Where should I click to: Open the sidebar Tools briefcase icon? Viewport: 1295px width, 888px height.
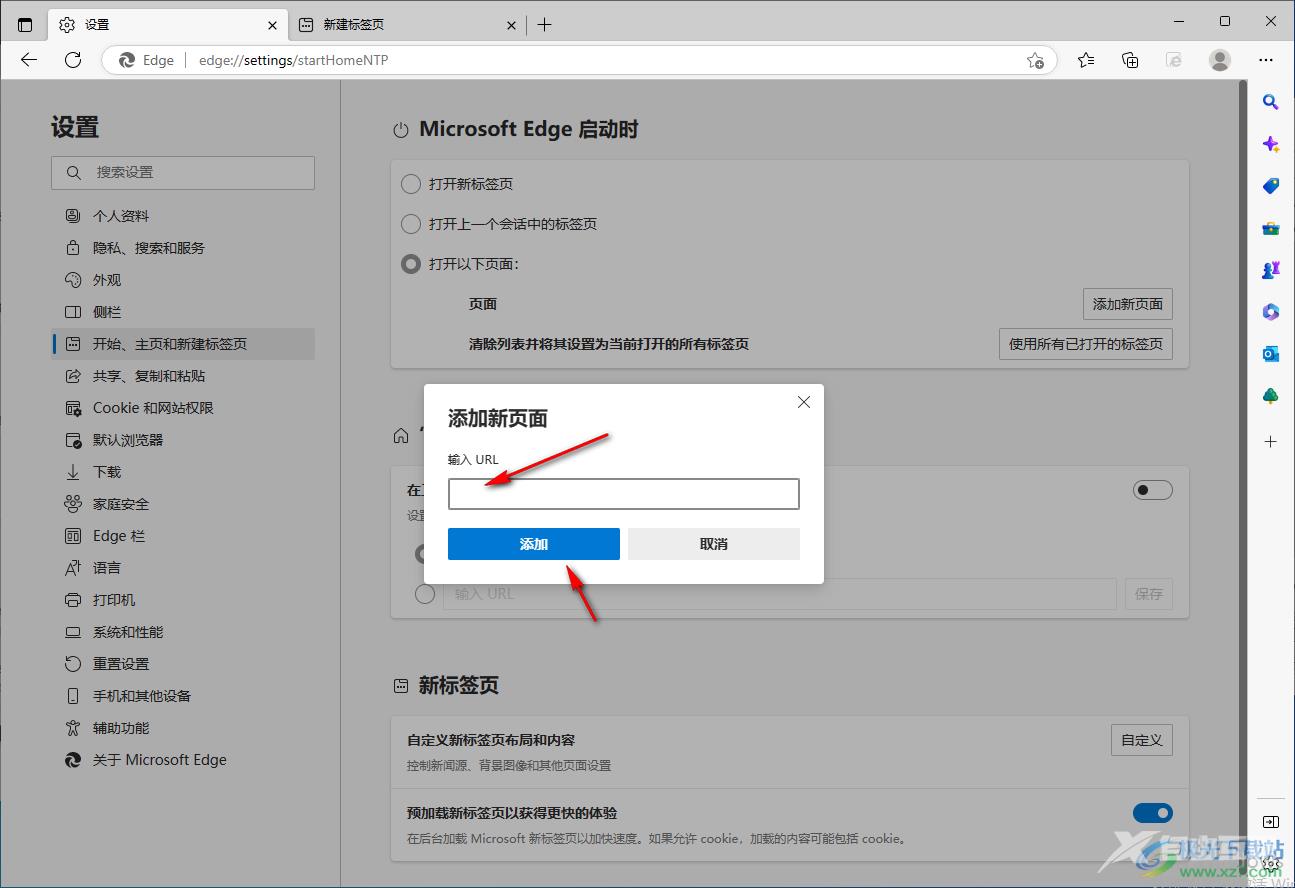[x=1270, y=228]
